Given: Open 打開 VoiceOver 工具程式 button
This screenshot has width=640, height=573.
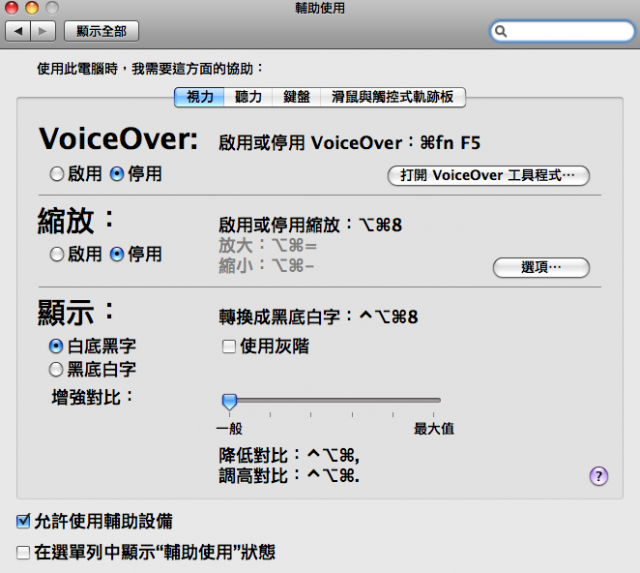Looking at the screenshot, I should [488, 175].
